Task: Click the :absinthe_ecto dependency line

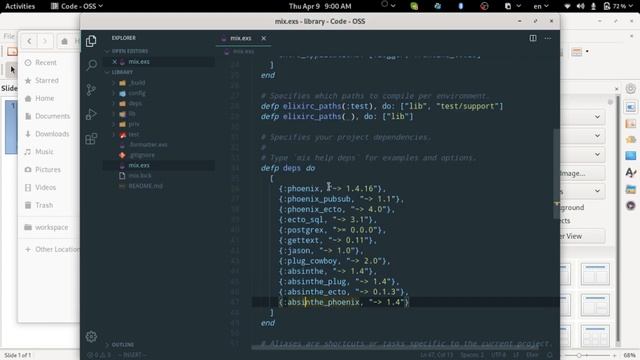Action: [344, 292]
